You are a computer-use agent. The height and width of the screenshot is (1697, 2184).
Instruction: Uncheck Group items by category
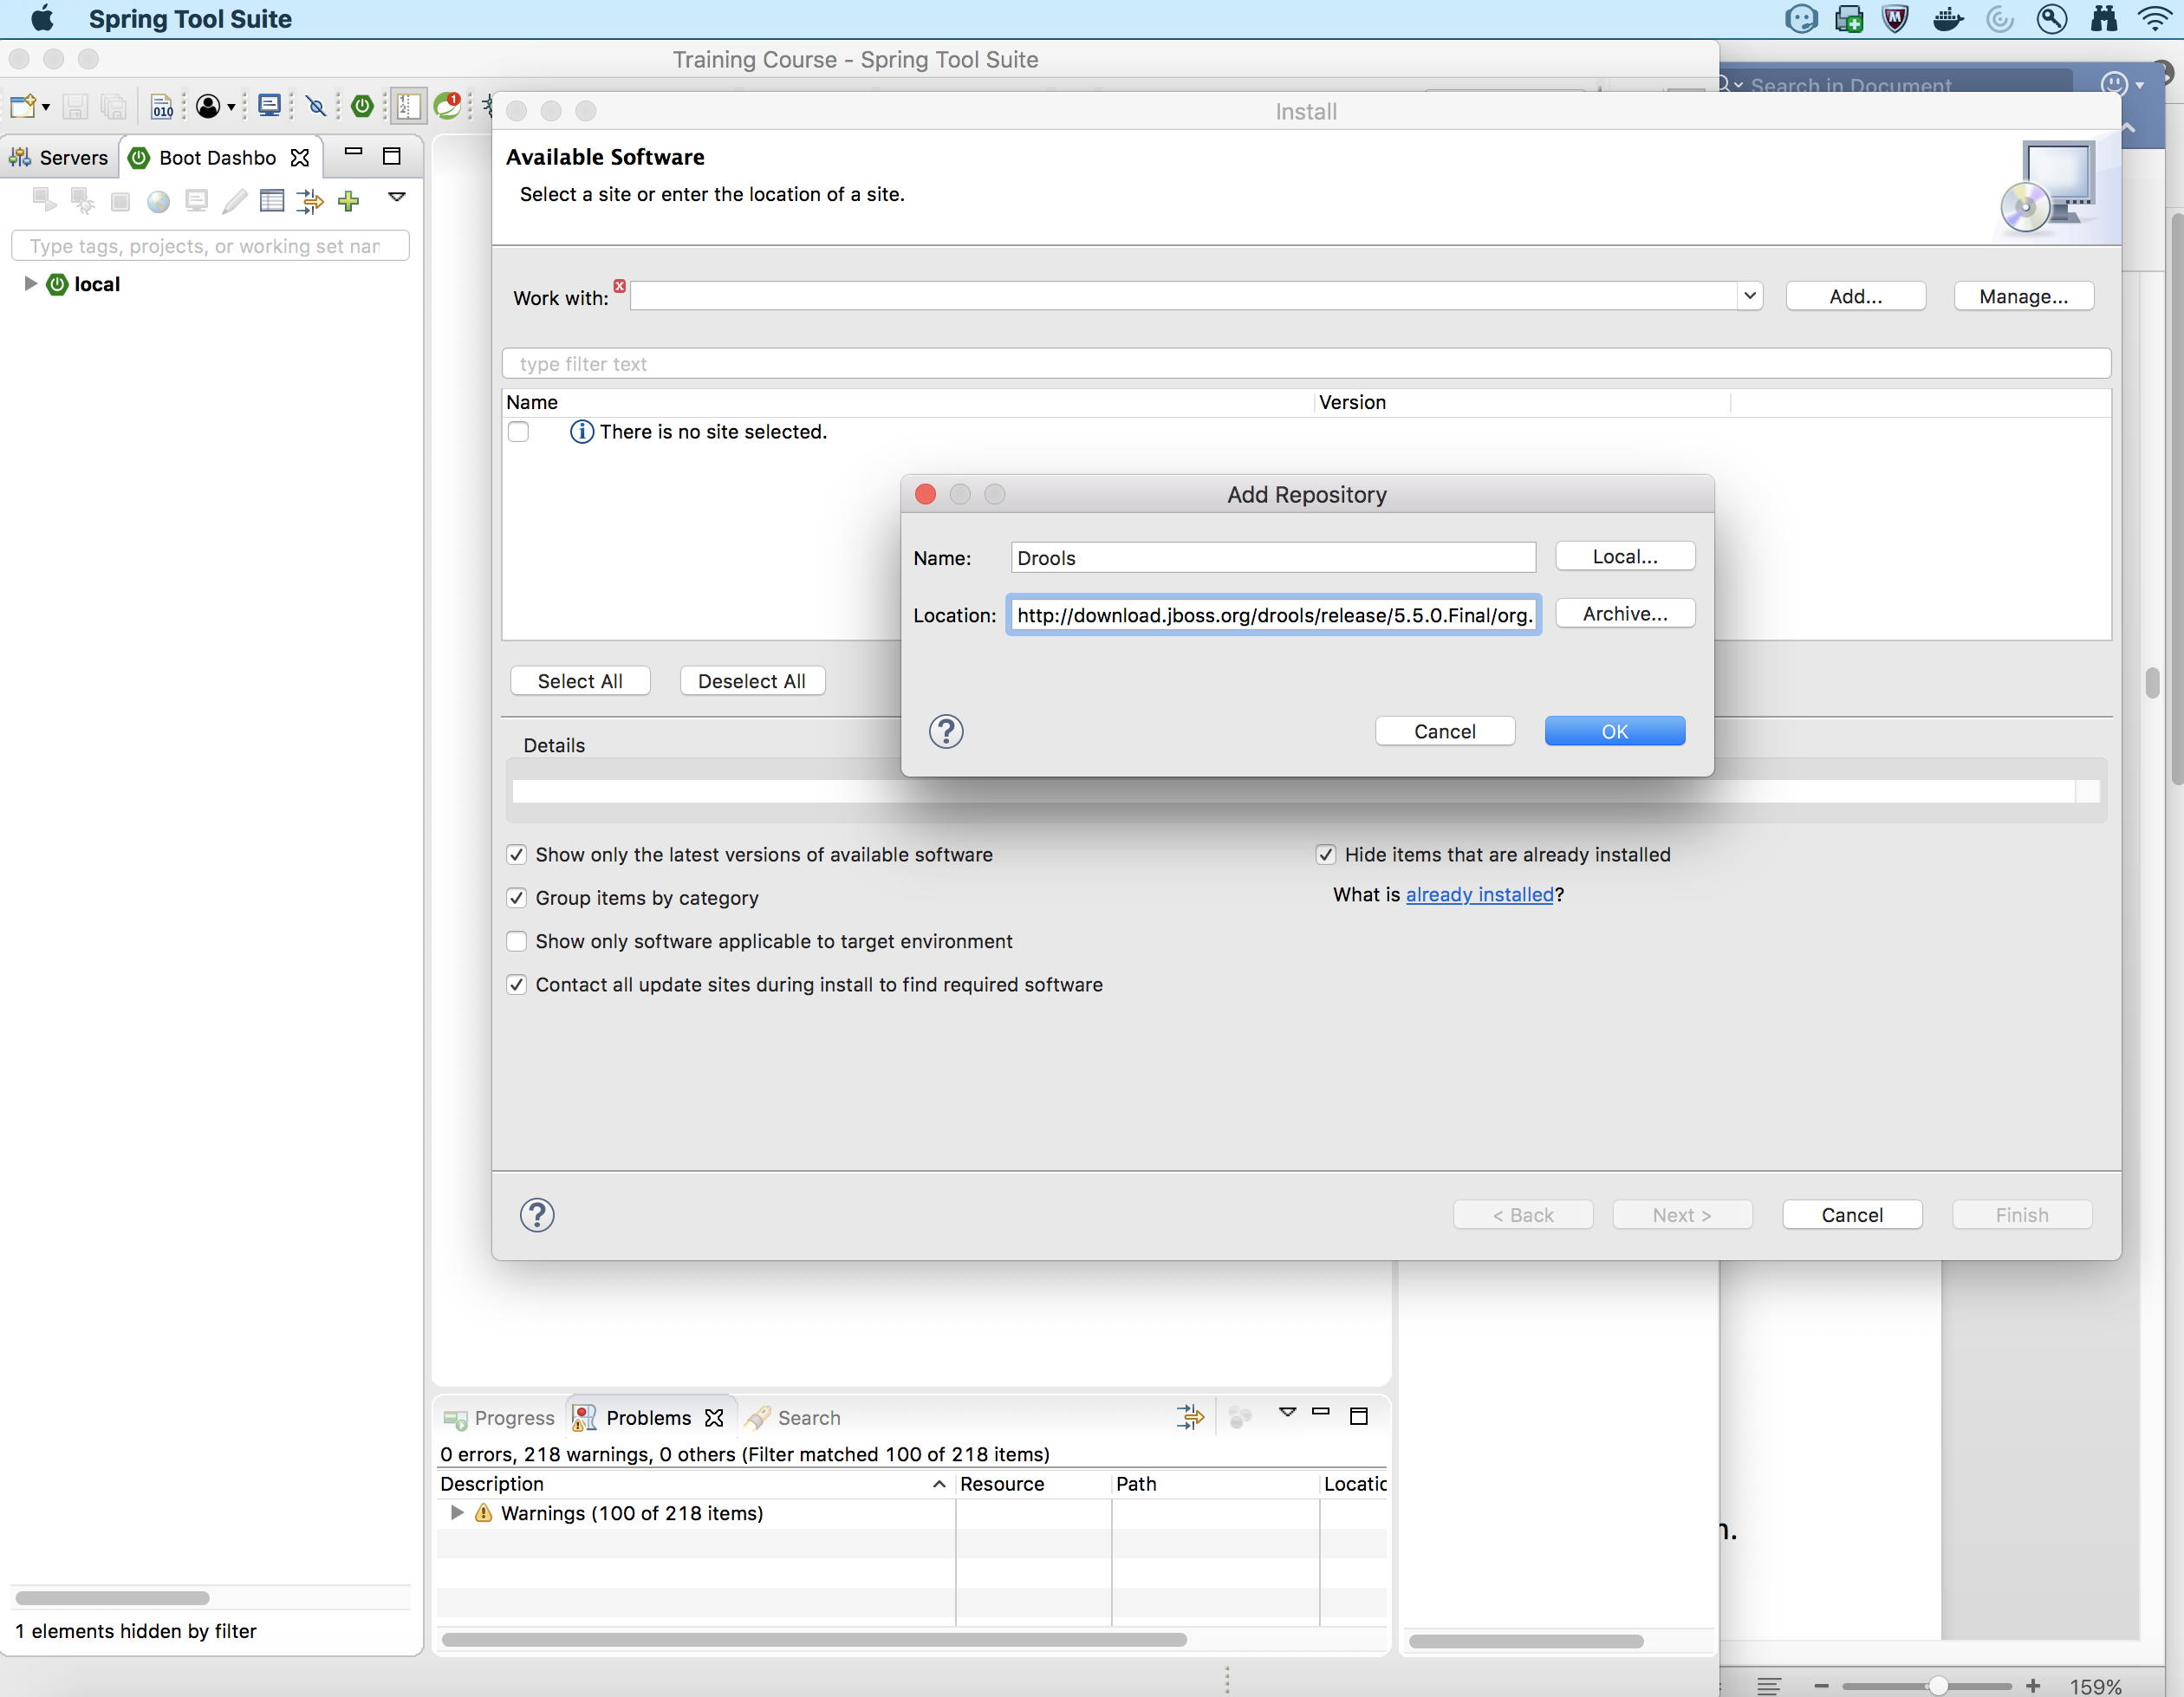point(516,898)
